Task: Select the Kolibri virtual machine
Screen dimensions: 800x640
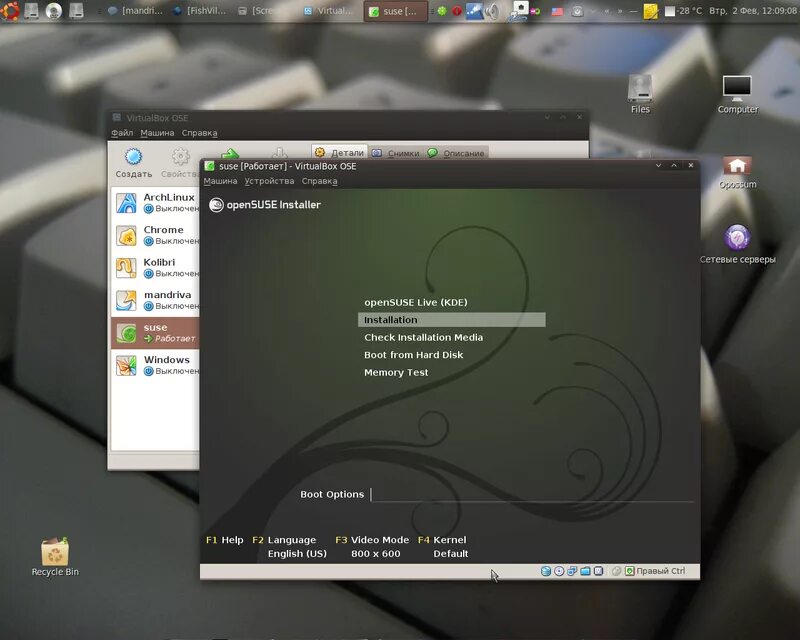Action: click(x=155, y=268)
